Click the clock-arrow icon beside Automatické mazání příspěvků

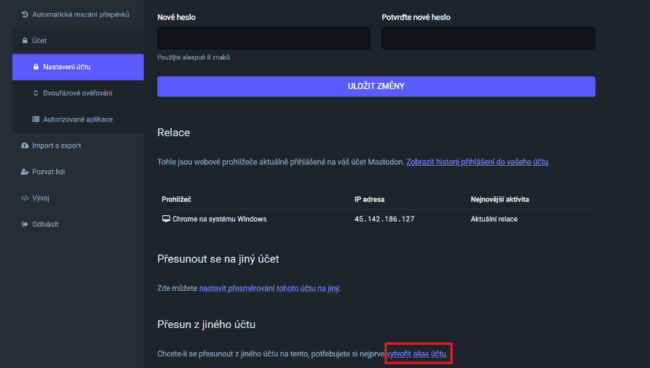(25, 15)
